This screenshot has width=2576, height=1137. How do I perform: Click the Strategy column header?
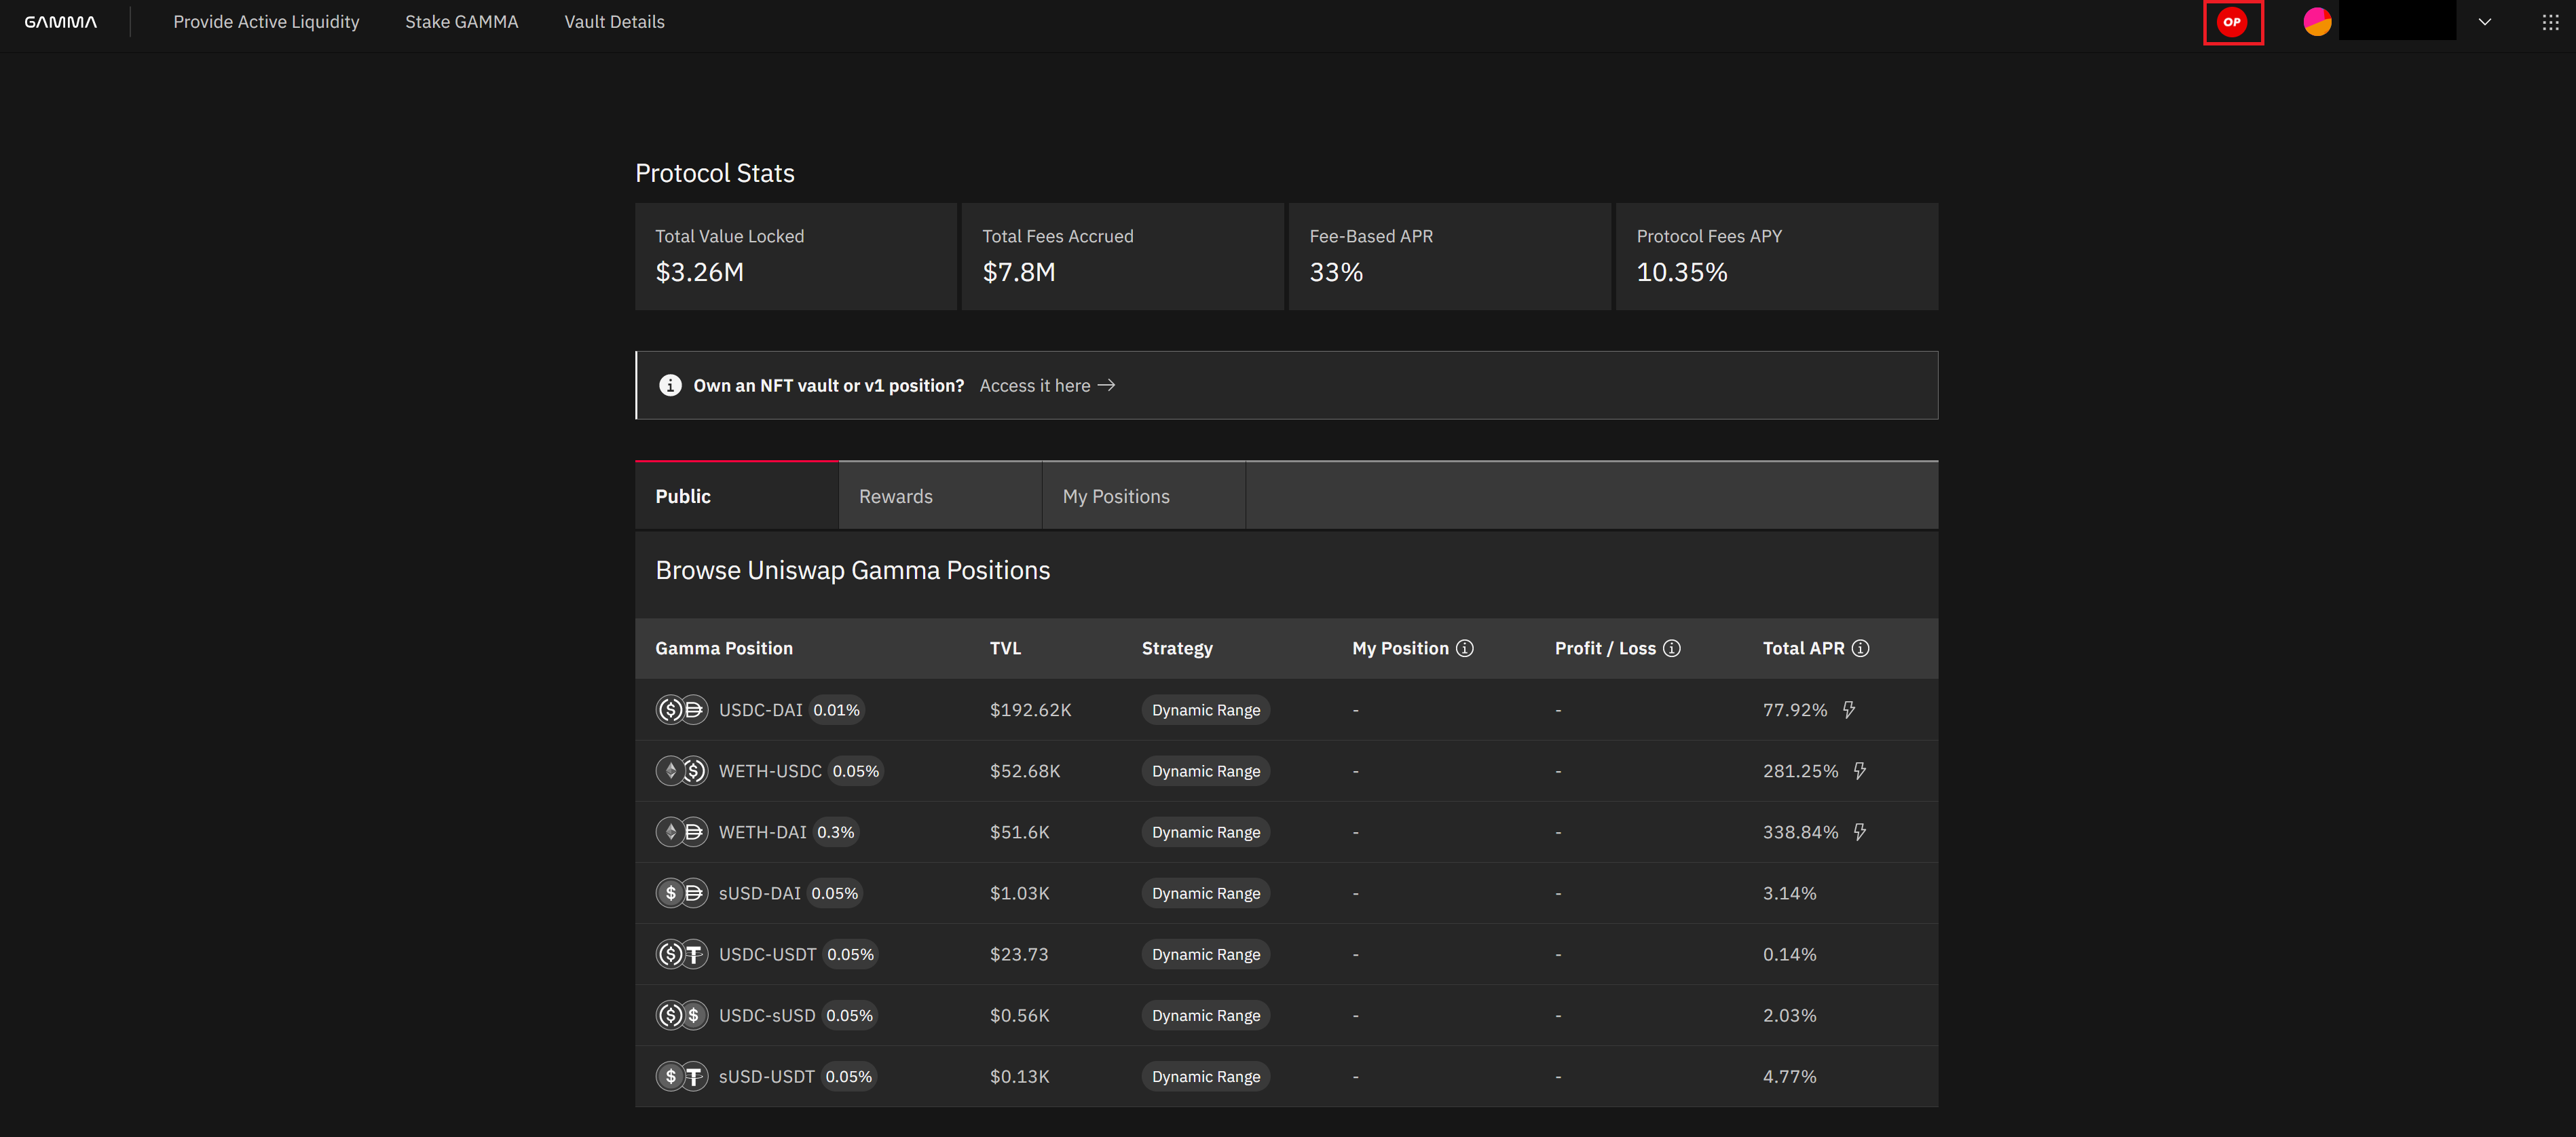[1177, 648]
